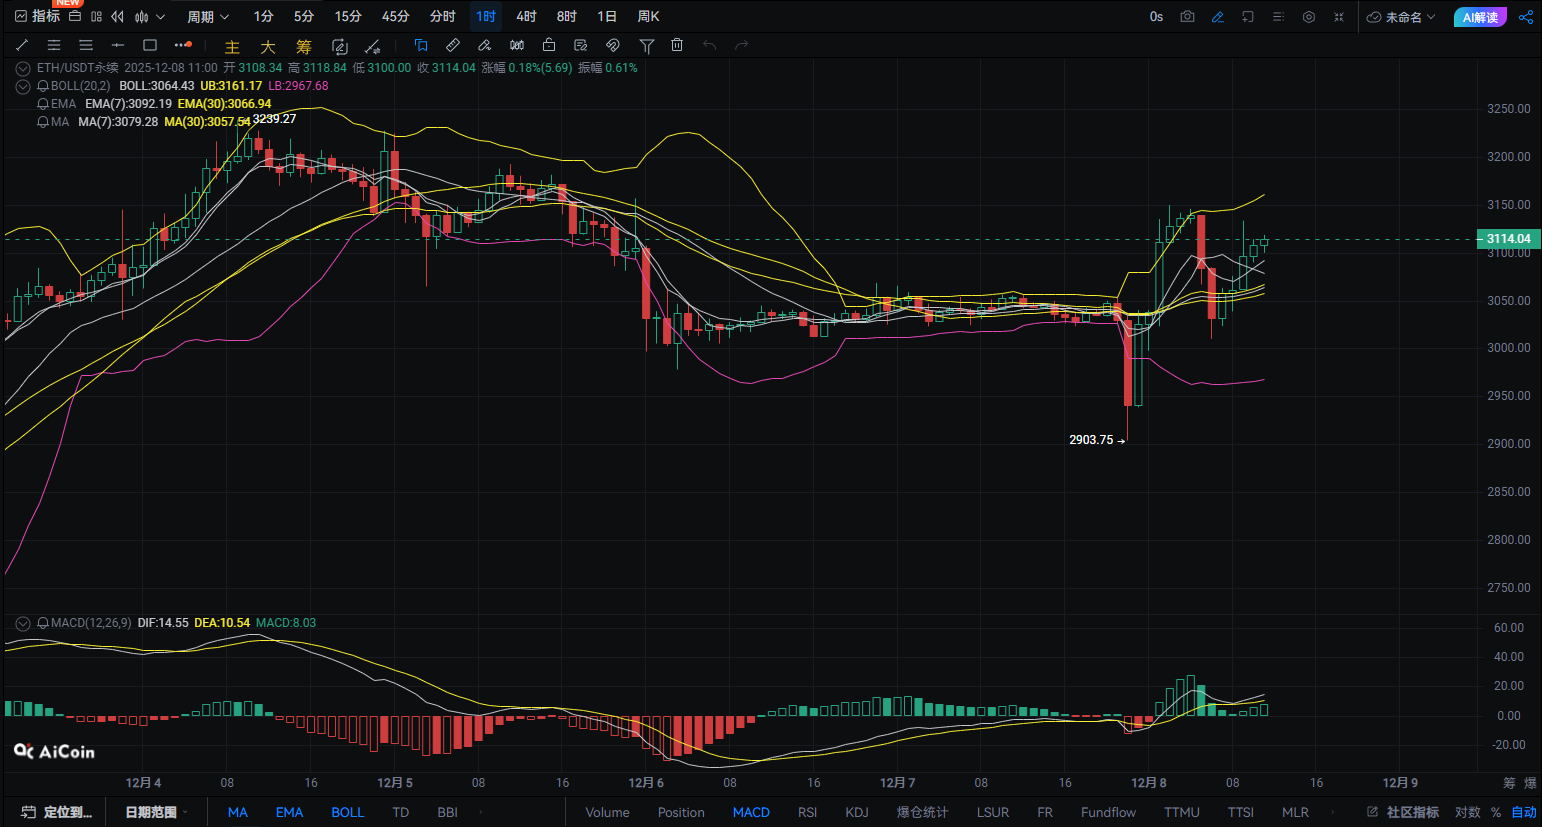The image size is (1542, 827).
Task: Click the lock drawings icon
Action: 549,45
